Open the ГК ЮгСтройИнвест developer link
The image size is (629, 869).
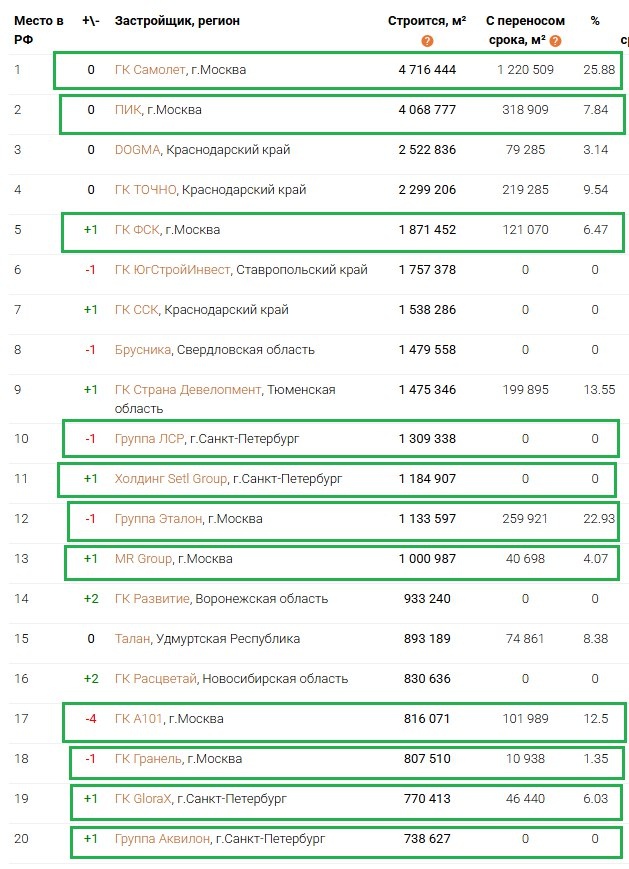172,269
